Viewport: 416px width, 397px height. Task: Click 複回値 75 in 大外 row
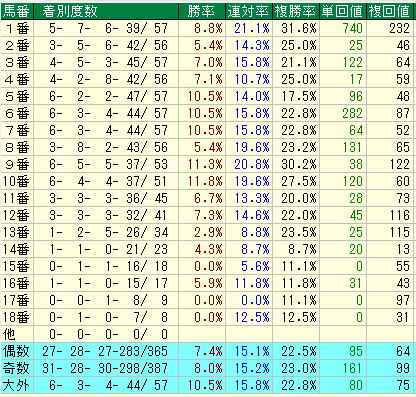403,386
